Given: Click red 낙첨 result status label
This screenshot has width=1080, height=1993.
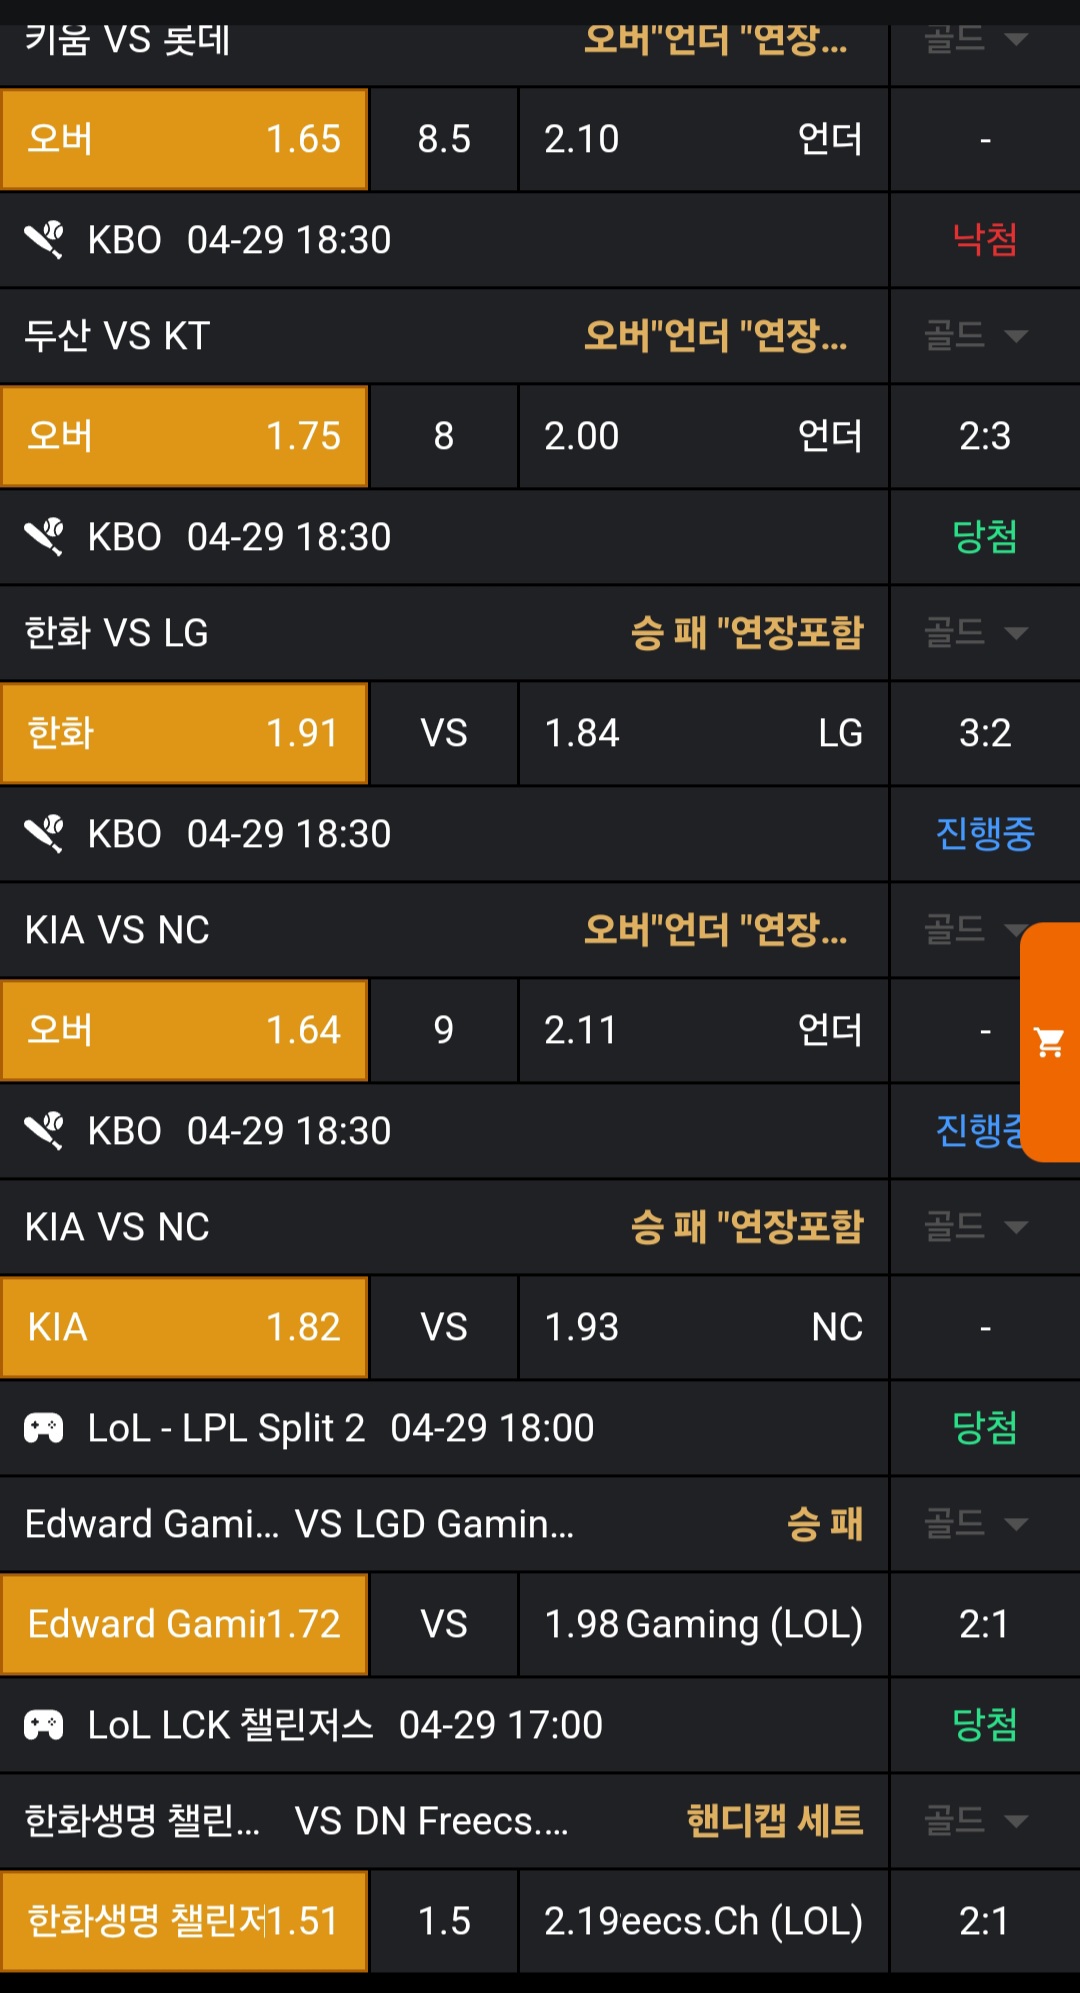Looking at the screenshot, I should pos(984,240).
